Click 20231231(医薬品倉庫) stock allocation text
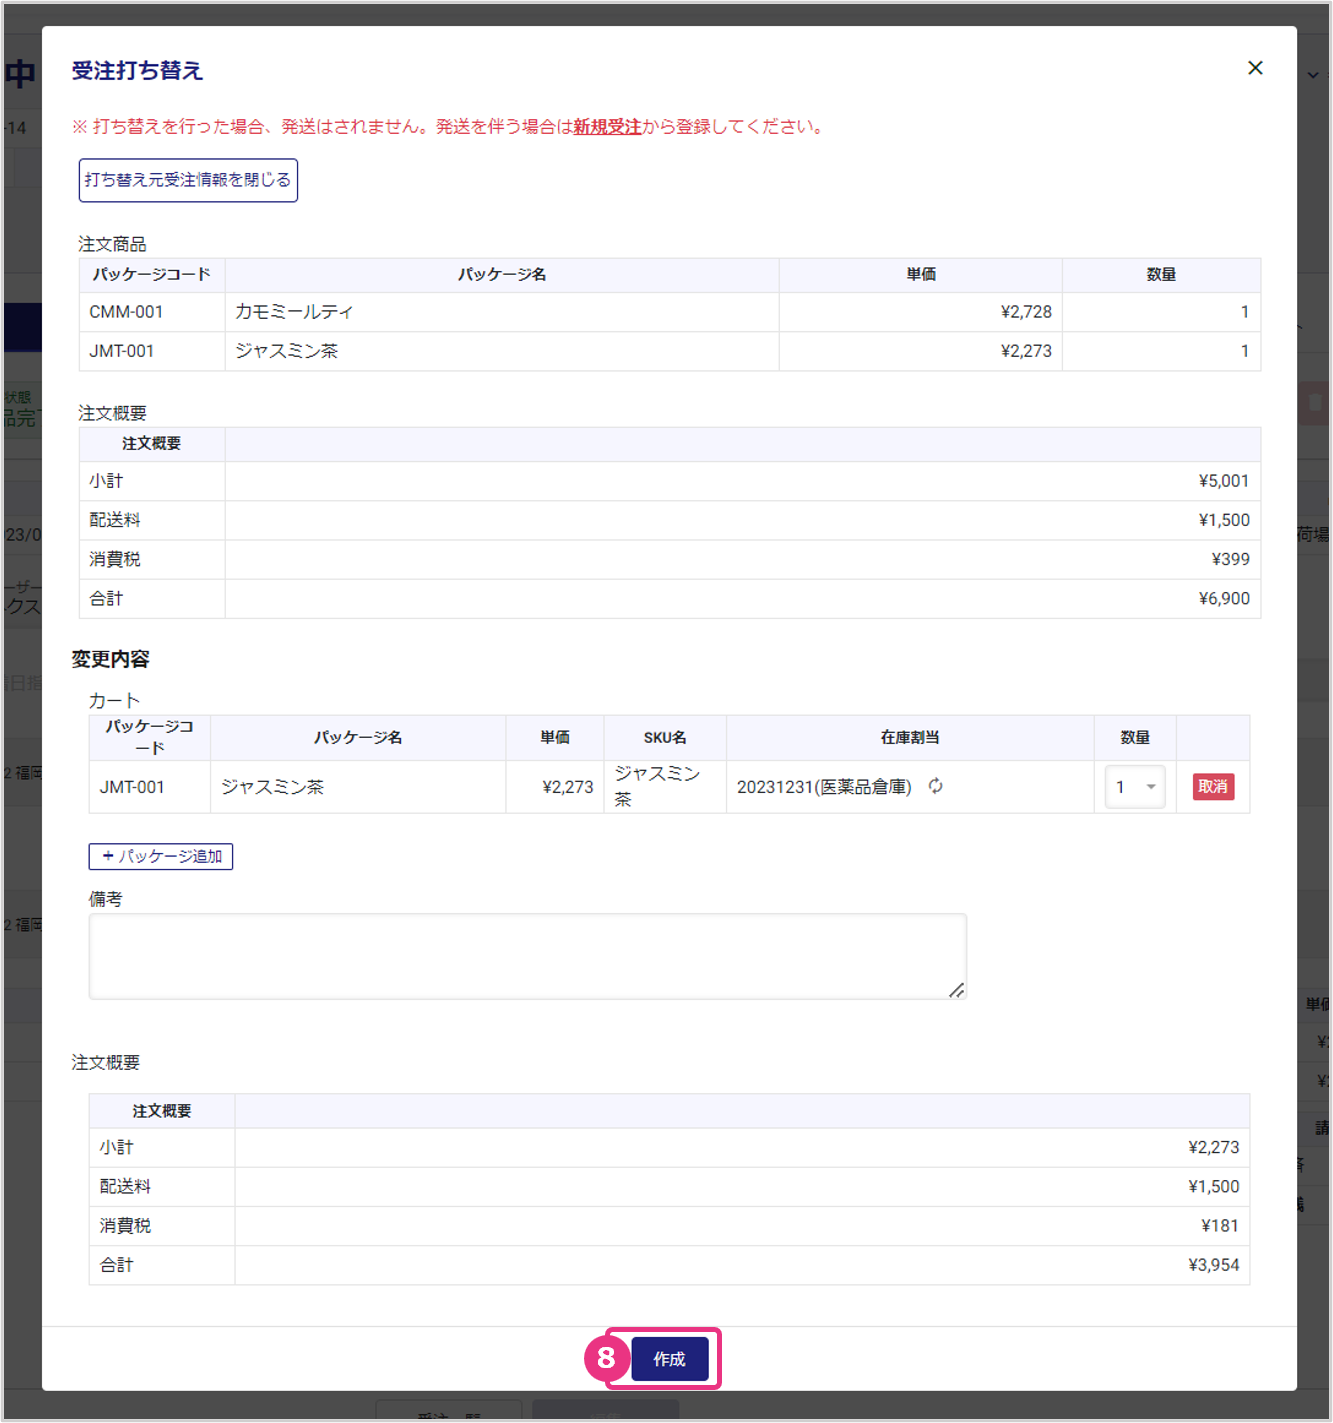Viewport: 1333px width, 1423px height. click(823, 787)
